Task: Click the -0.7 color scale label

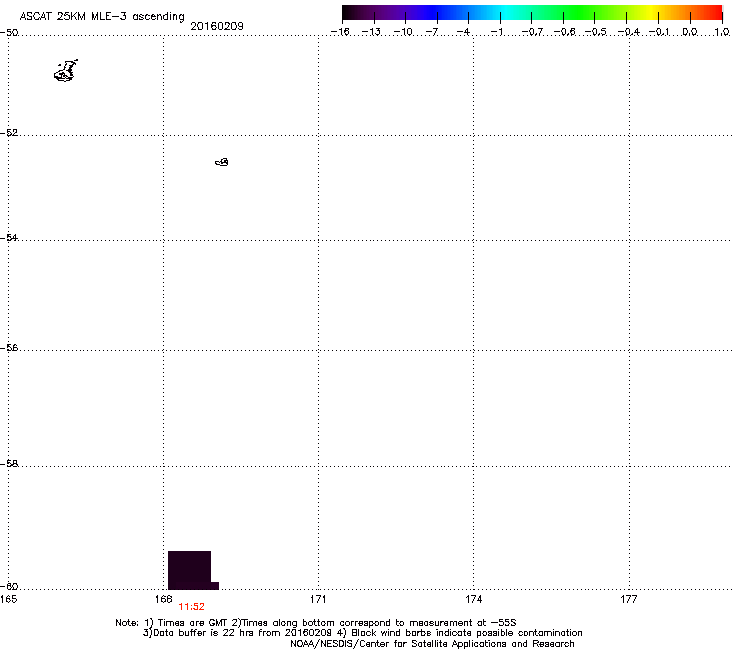Action: (532, 32)
